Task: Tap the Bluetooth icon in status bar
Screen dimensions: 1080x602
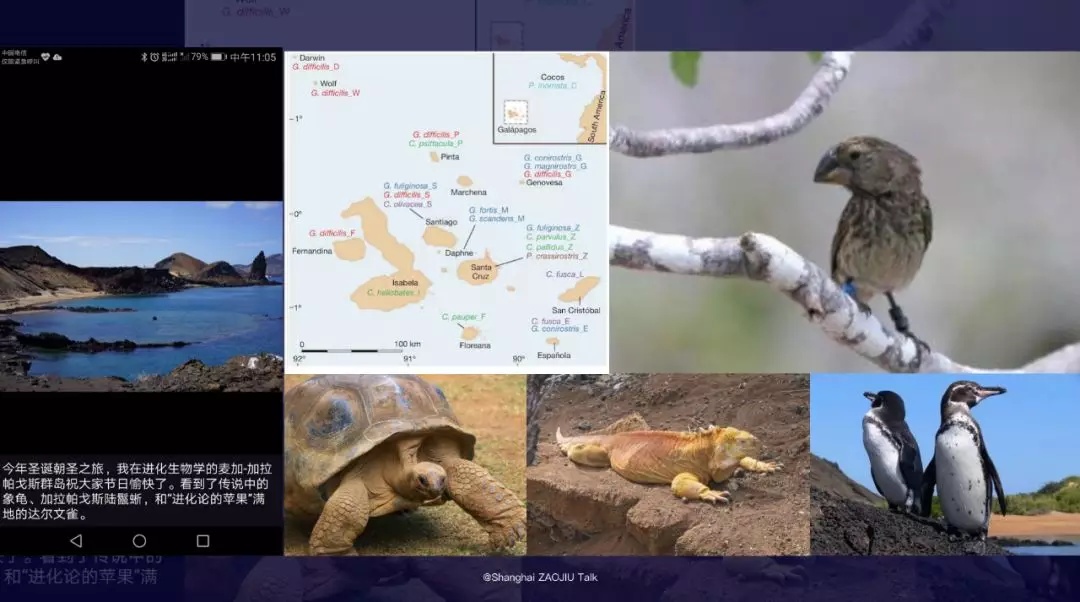Action: click(143, 57)
